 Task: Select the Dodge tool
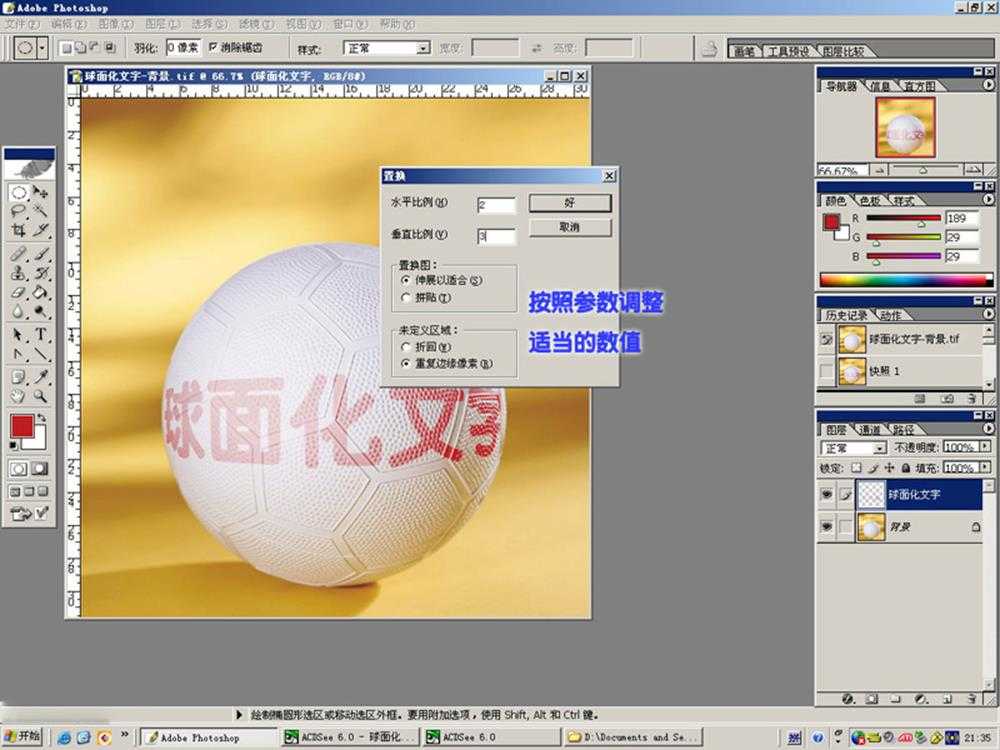pyautogui.click(x=41, y=311)
